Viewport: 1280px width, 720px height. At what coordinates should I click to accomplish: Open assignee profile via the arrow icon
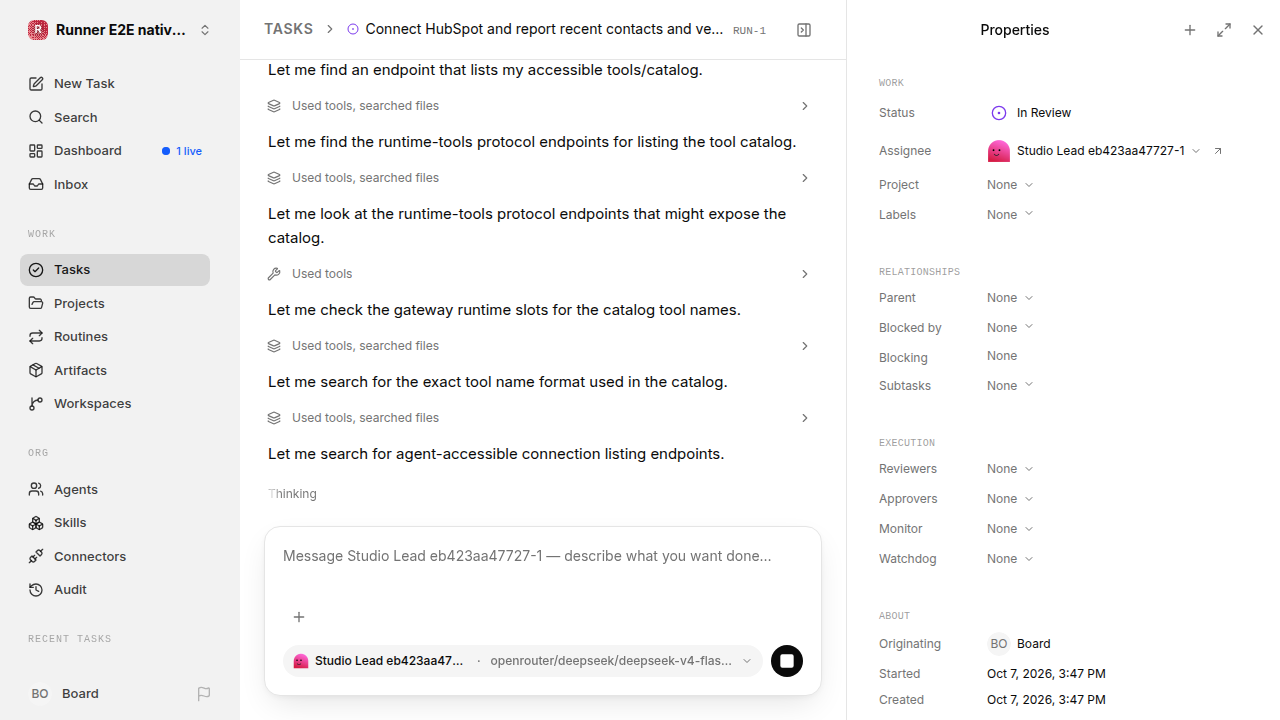point(1218,151)
